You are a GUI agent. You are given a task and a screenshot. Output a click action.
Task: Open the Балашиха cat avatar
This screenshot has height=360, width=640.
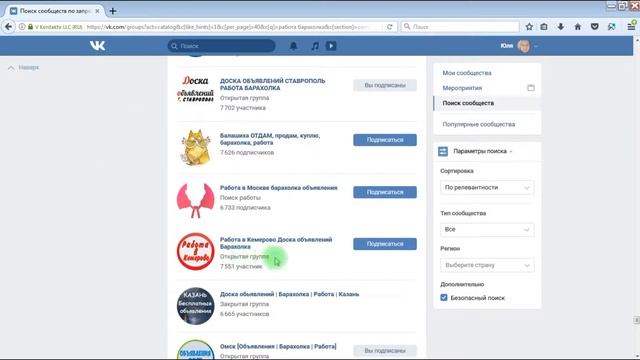point(196,148)
